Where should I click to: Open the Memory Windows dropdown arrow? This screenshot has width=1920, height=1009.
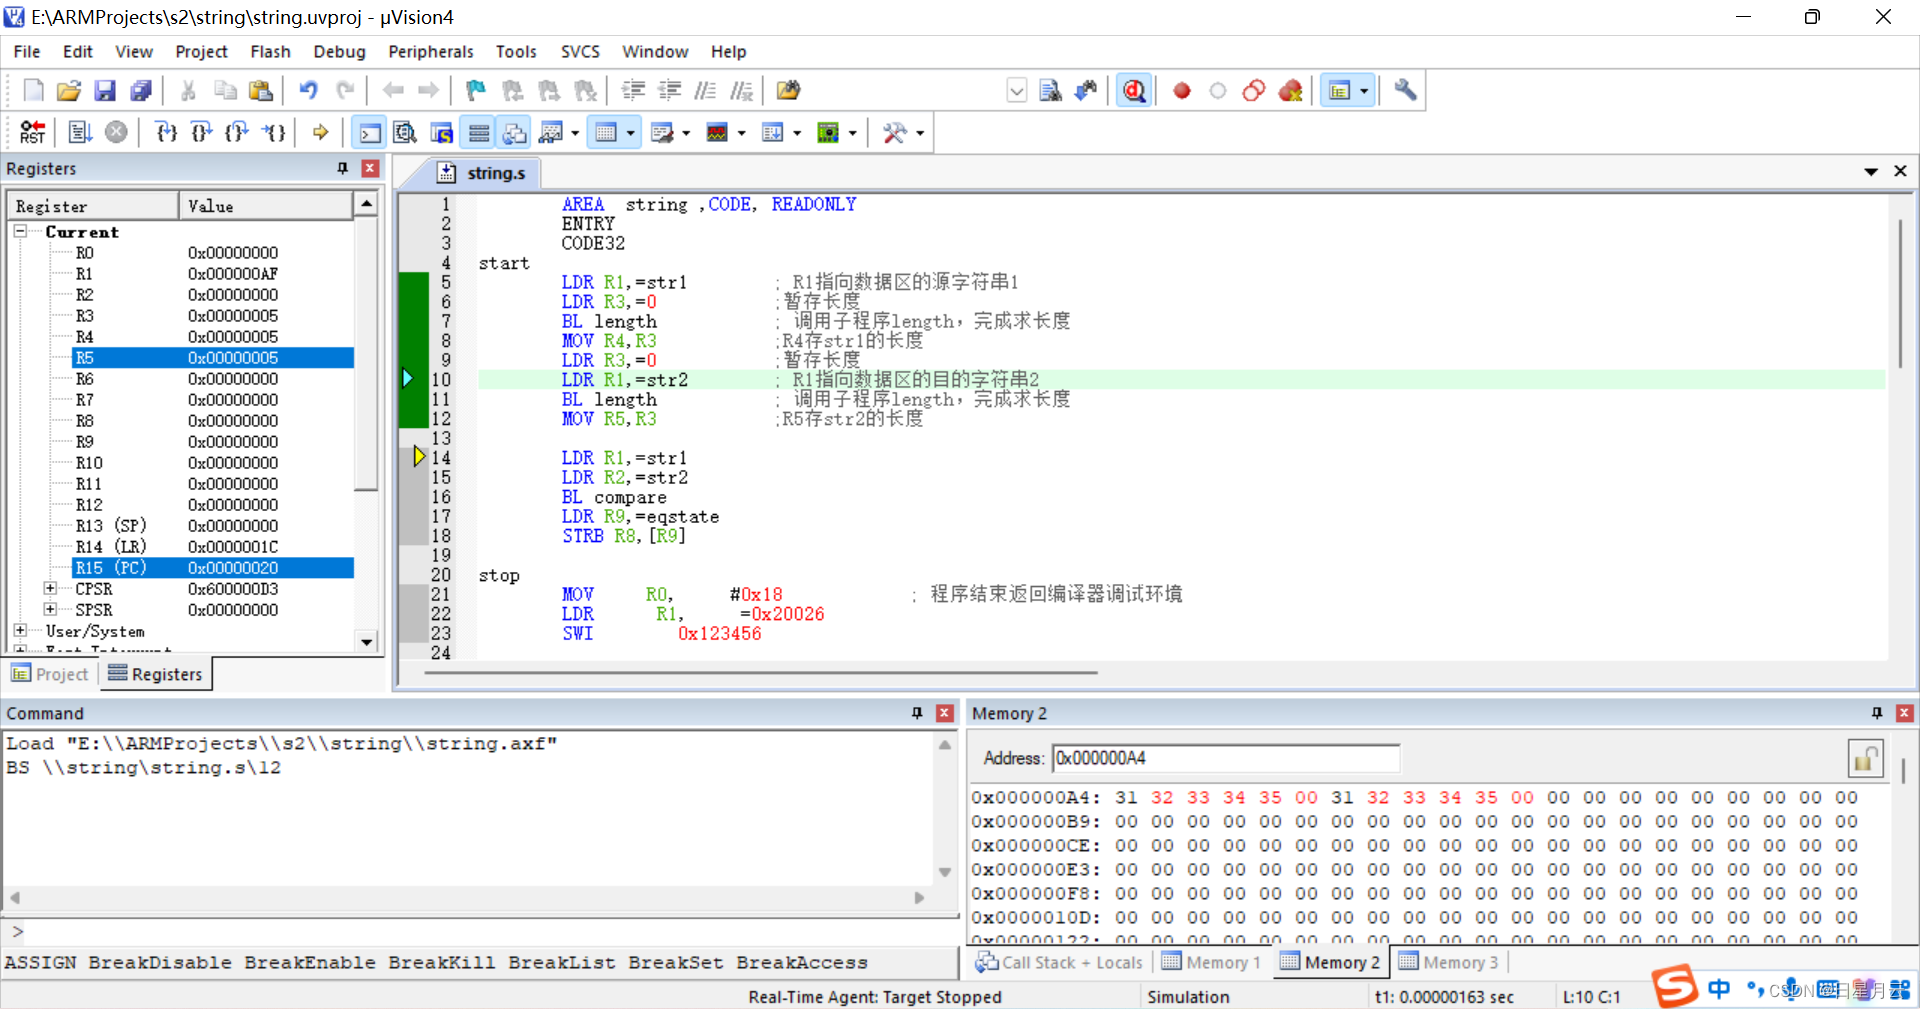point(630,133)
